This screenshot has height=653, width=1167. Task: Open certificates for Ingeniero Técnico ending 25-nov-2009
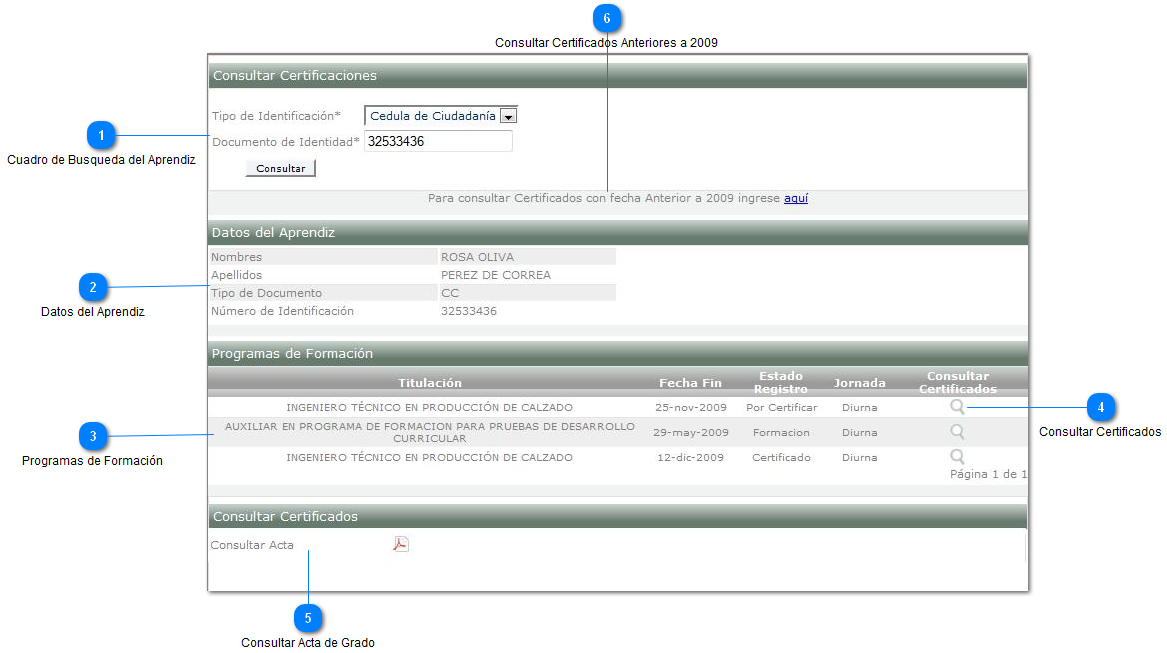pyautogui.click(x=957, y=406)
